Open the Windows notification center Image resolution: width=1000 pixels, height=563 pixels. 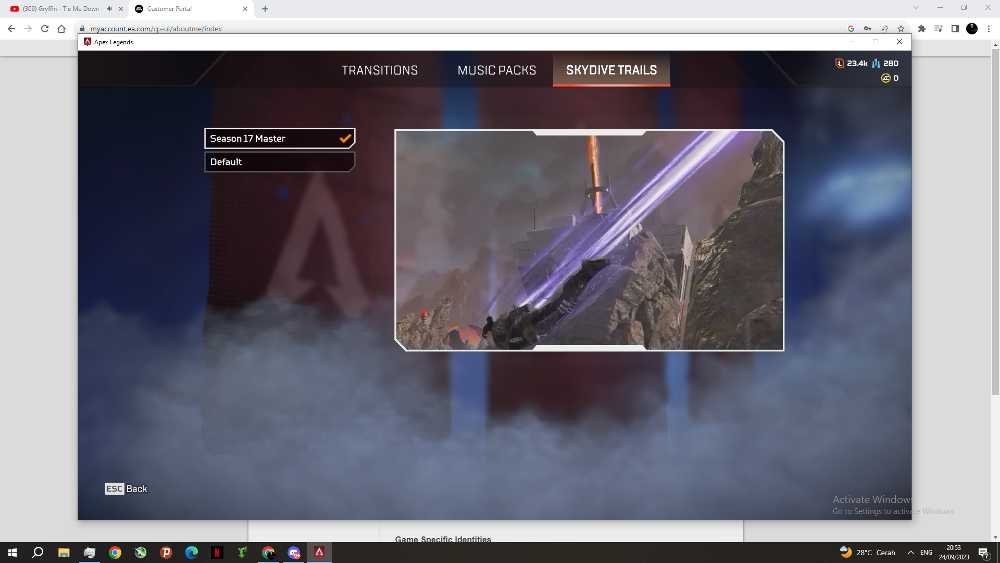coord(984,552)
